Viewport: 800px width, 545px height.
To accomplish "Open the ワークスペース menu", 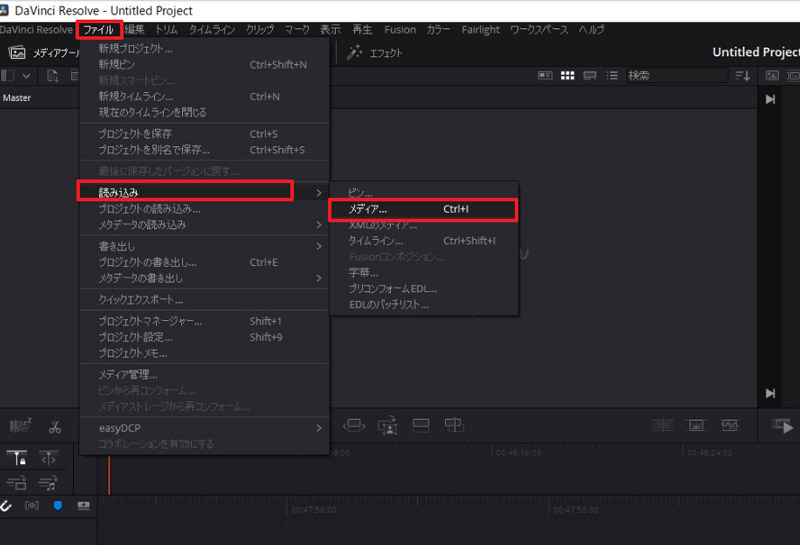I will click(539, 30).
